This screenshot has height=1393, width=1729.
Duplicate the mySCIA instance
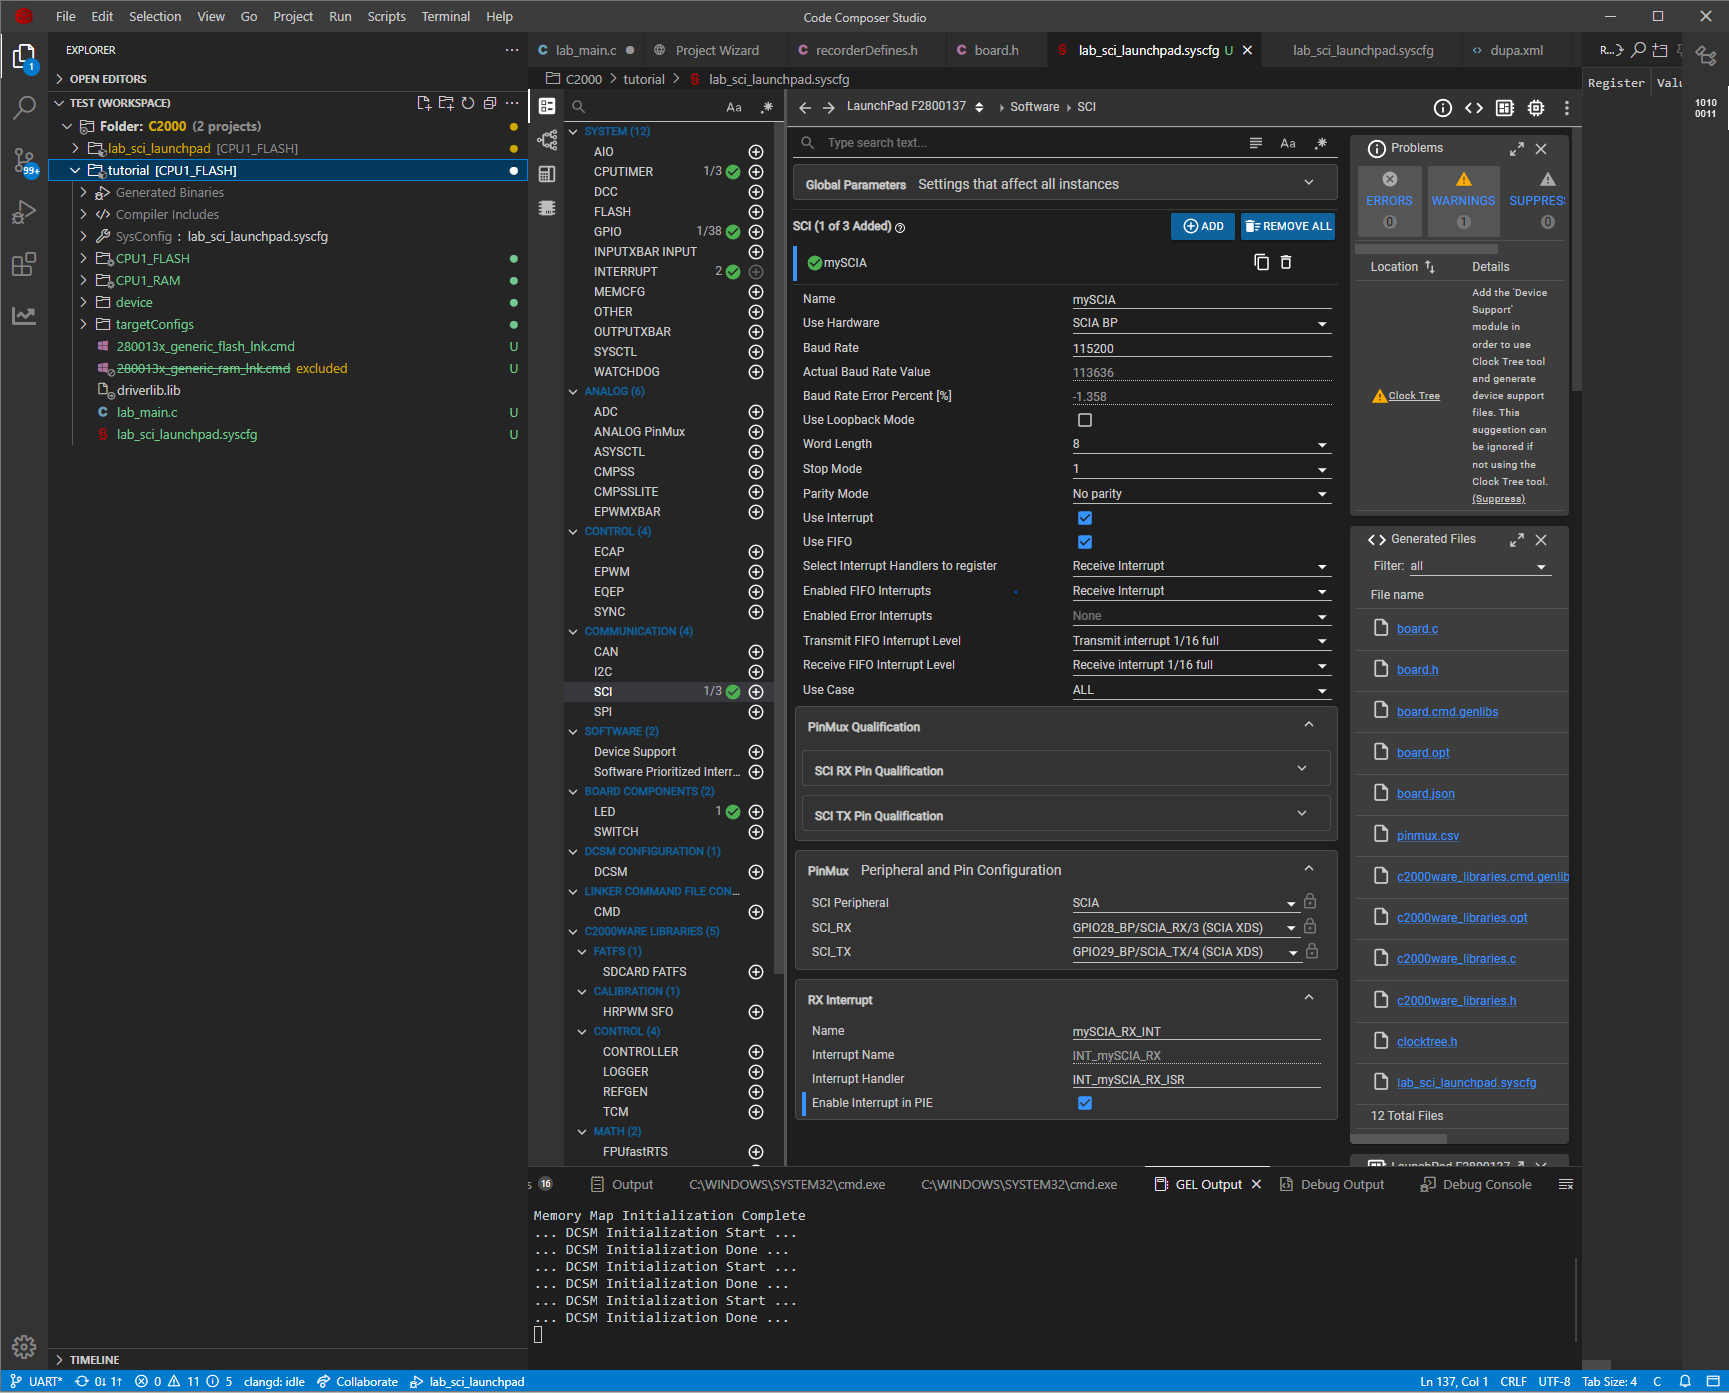[1261, 262]
